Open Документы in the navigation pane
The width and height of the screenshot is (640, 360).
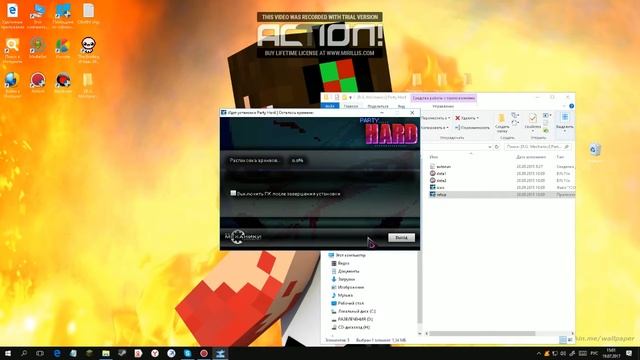pos(345,271)
